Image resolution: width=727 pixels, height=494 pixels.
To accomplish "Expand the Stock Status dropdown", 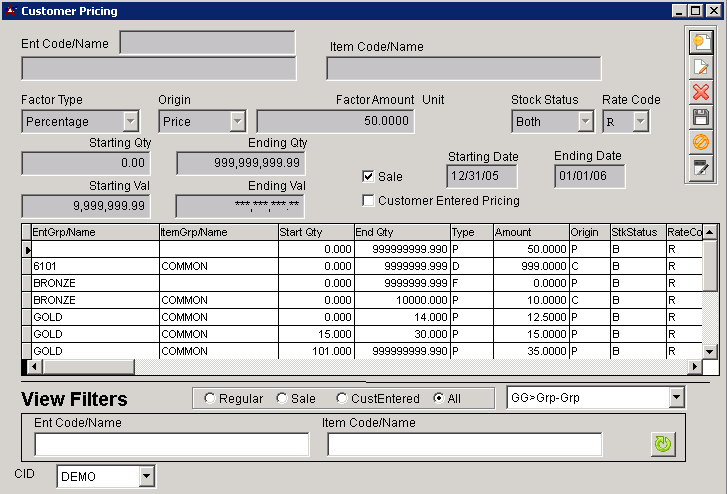I will click(x=585, y=121).
